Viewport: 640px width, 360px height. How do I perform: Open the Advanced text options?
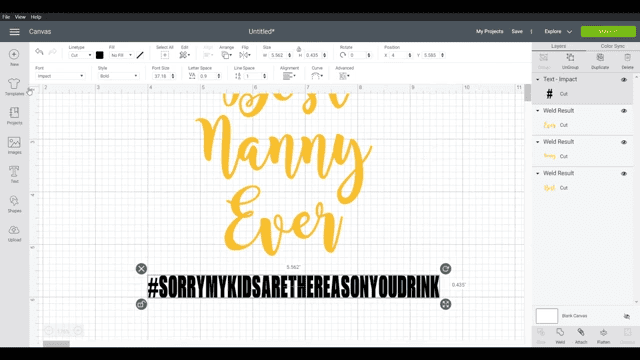(x=344, y=76)
